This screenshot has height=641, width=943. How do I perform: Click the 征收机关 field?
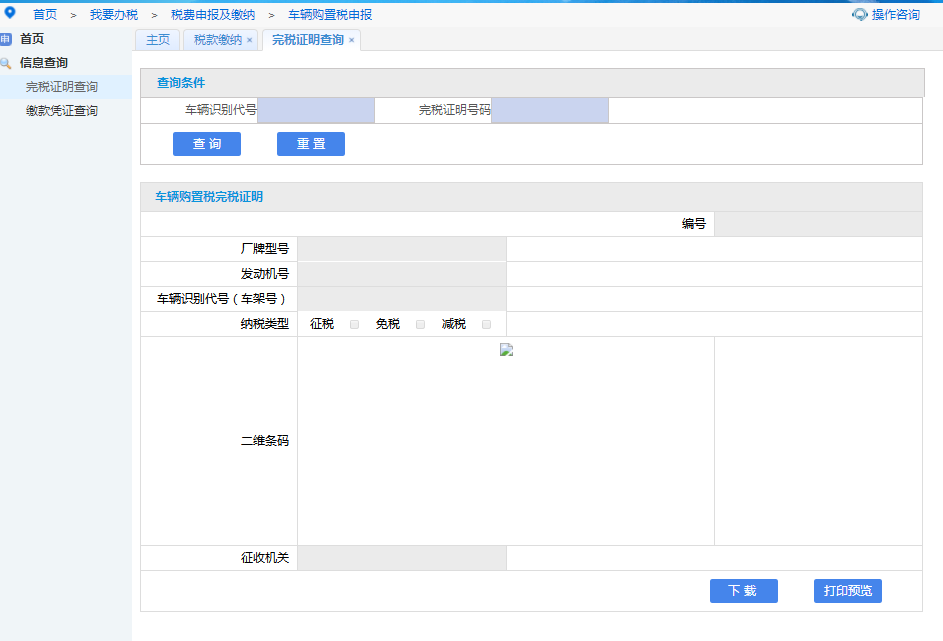(x=402, y=558)
